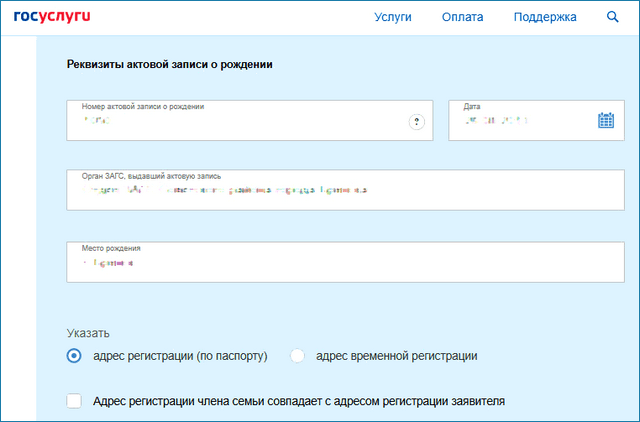The height and width of the screenshot is (422, 640).
Task: Go to the Оплата section
Action: [462, 17]
